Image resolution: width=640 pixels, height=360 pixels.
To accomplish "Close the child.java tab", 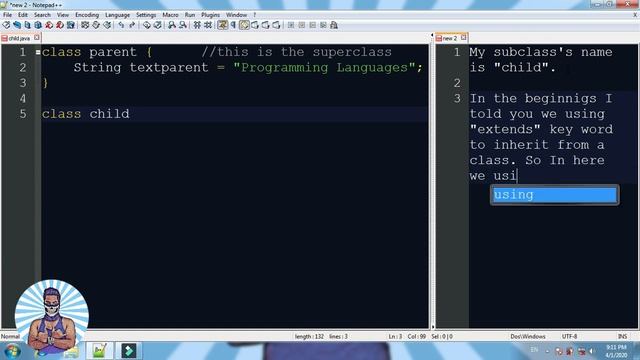I will (x=36, y=38).
